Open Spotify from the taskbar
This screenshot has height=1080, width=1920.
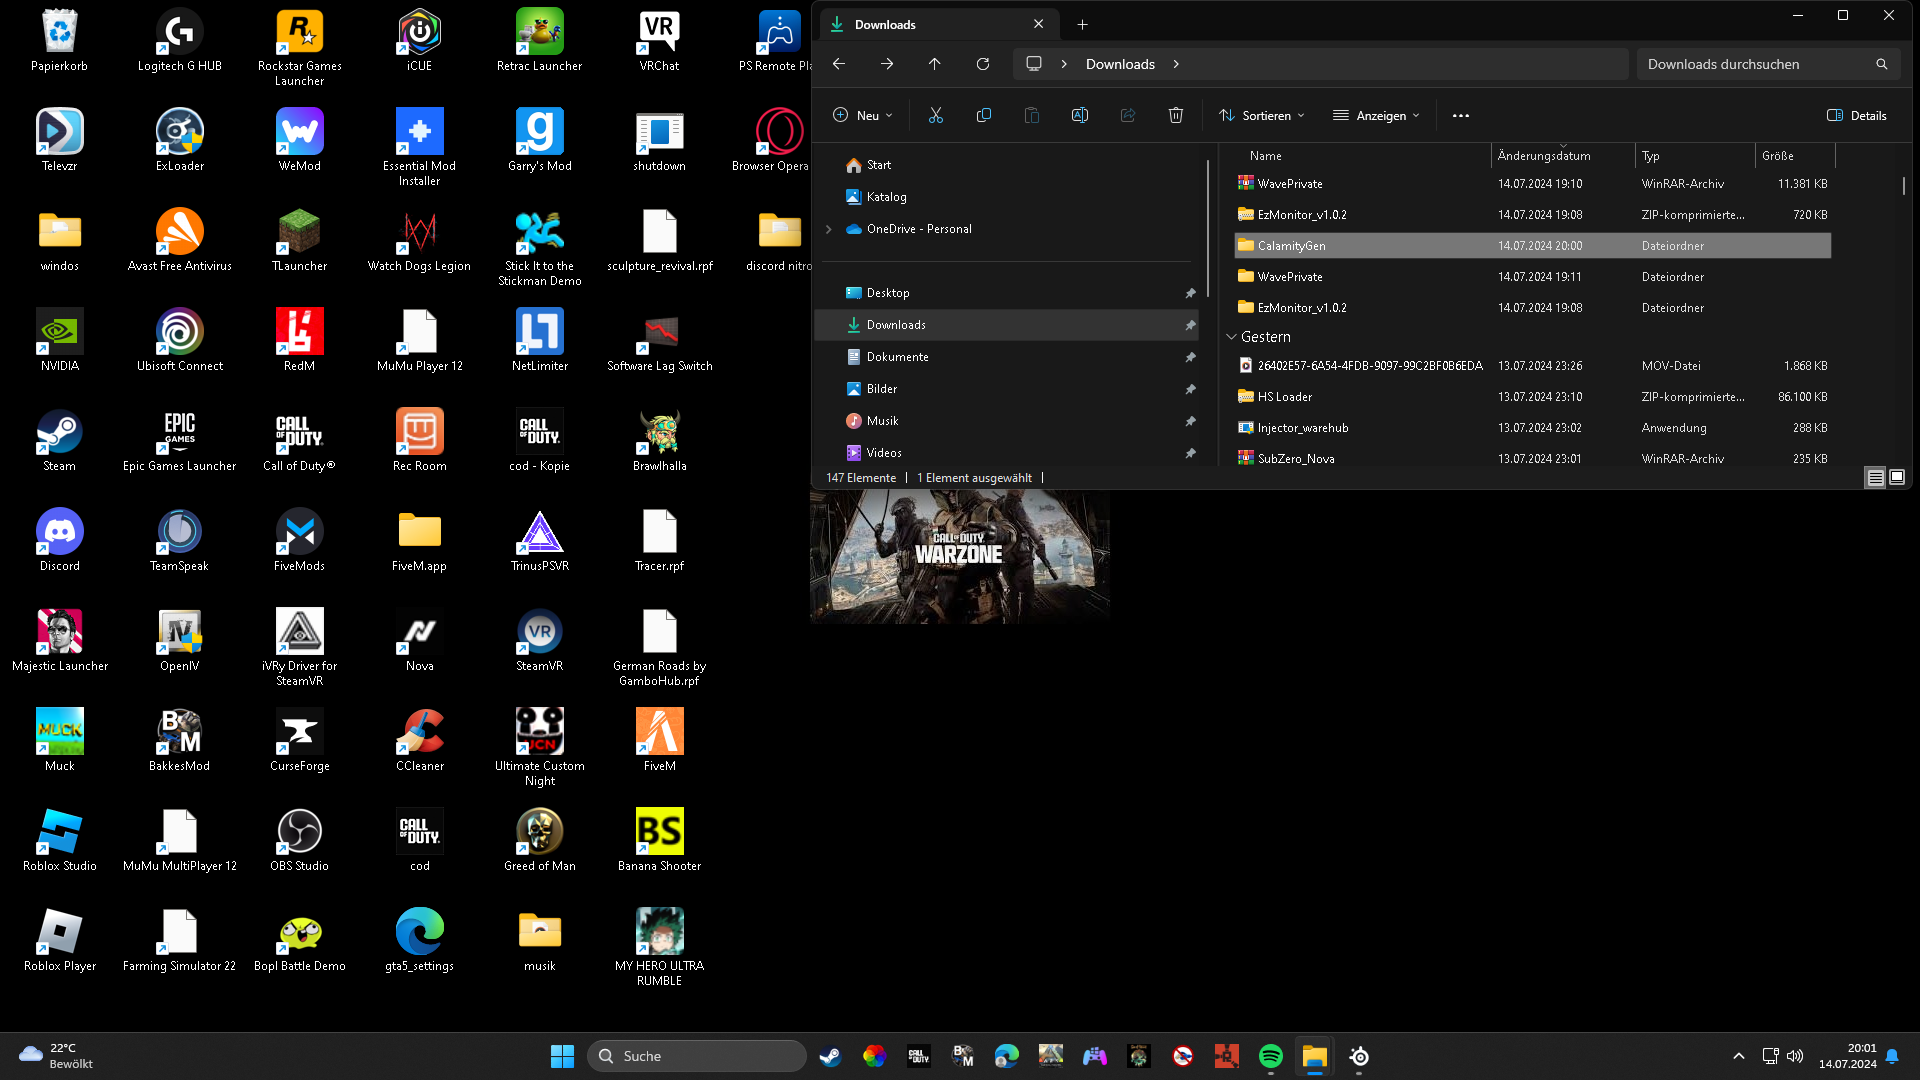point(1270,1056)
